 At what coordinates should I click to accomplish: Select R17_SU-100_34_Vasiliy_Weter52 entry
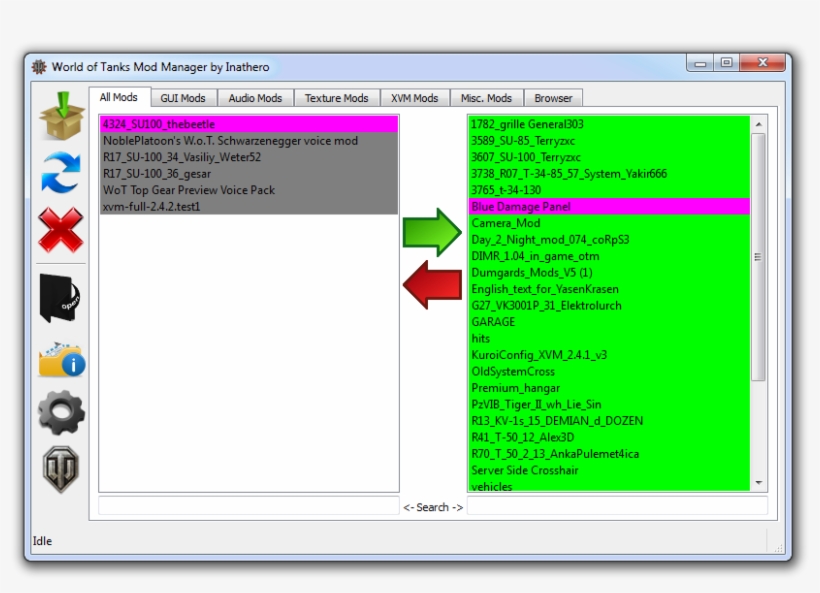coord(249,157)
